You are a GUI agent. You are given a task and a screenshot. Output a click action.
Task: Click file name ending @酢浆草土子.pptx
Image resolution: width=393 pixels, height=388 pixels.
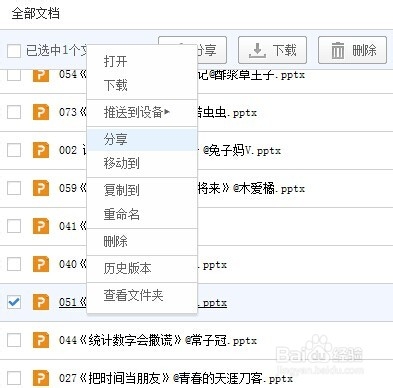[x=251, y=75]
